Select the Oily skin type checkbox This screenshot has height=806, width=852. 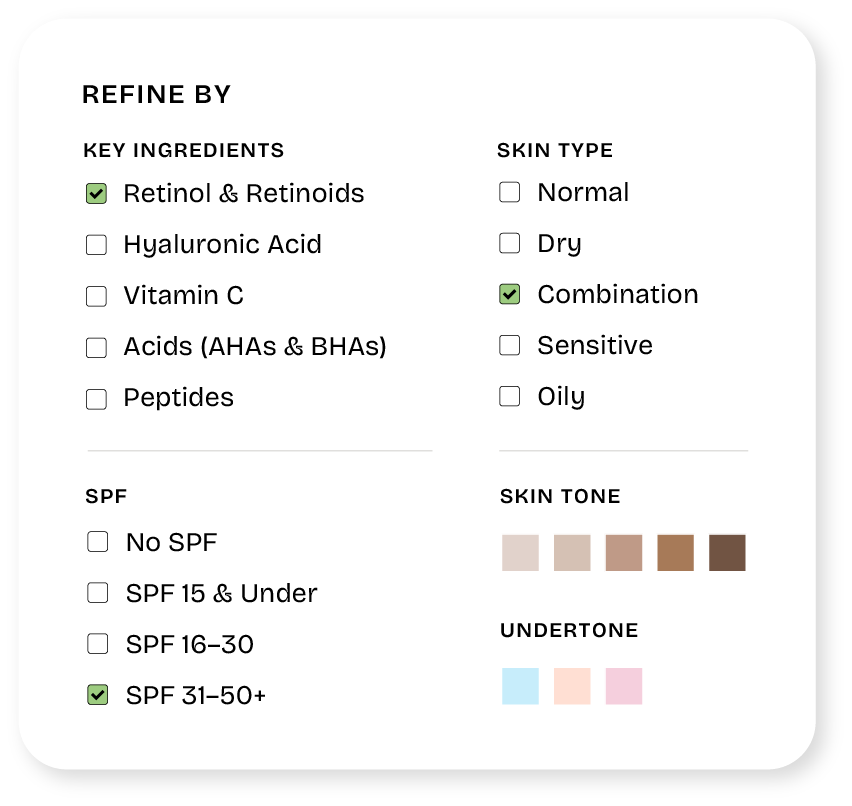pyautogui.click(x=510, y=397)
